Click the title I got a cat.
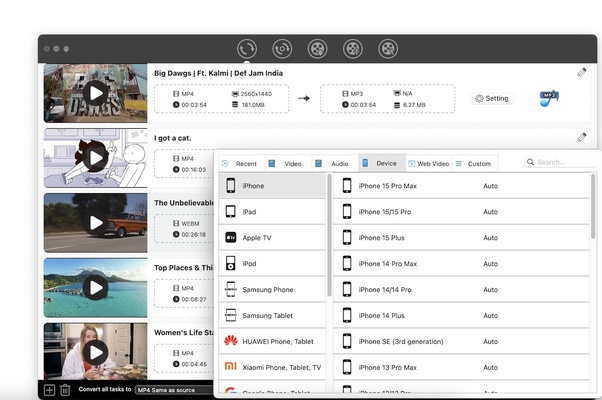Screen dimensions: 602x400 [x=172, y=138]
